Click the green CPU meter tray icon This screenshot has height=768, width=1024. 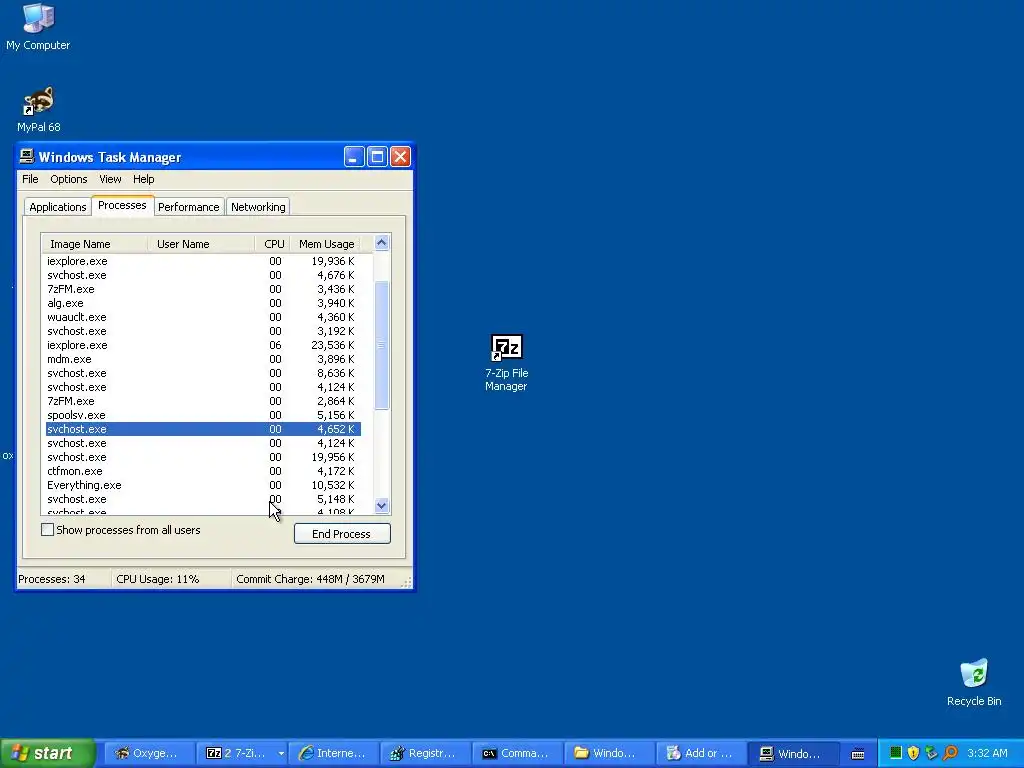(x=896, y=753)
